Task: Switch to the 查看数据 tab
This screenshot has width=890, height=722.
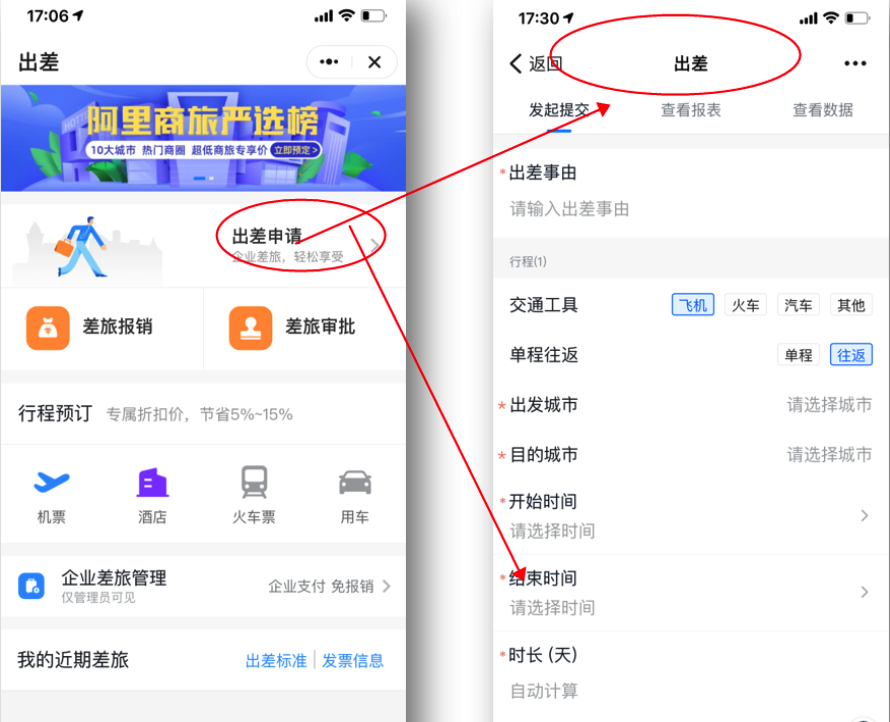Action: [822, 110]
